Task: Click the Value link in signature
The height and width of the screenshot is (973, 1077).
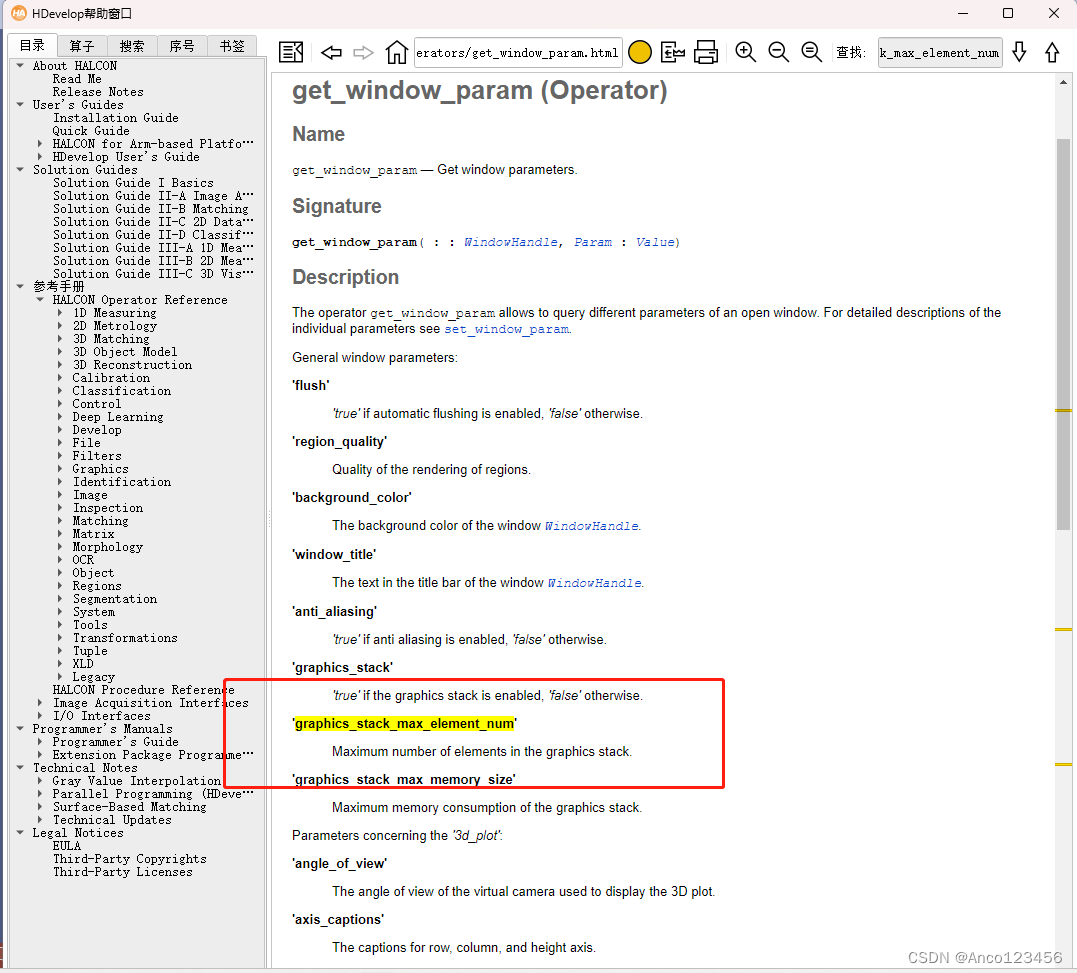Action: point(655,242)
